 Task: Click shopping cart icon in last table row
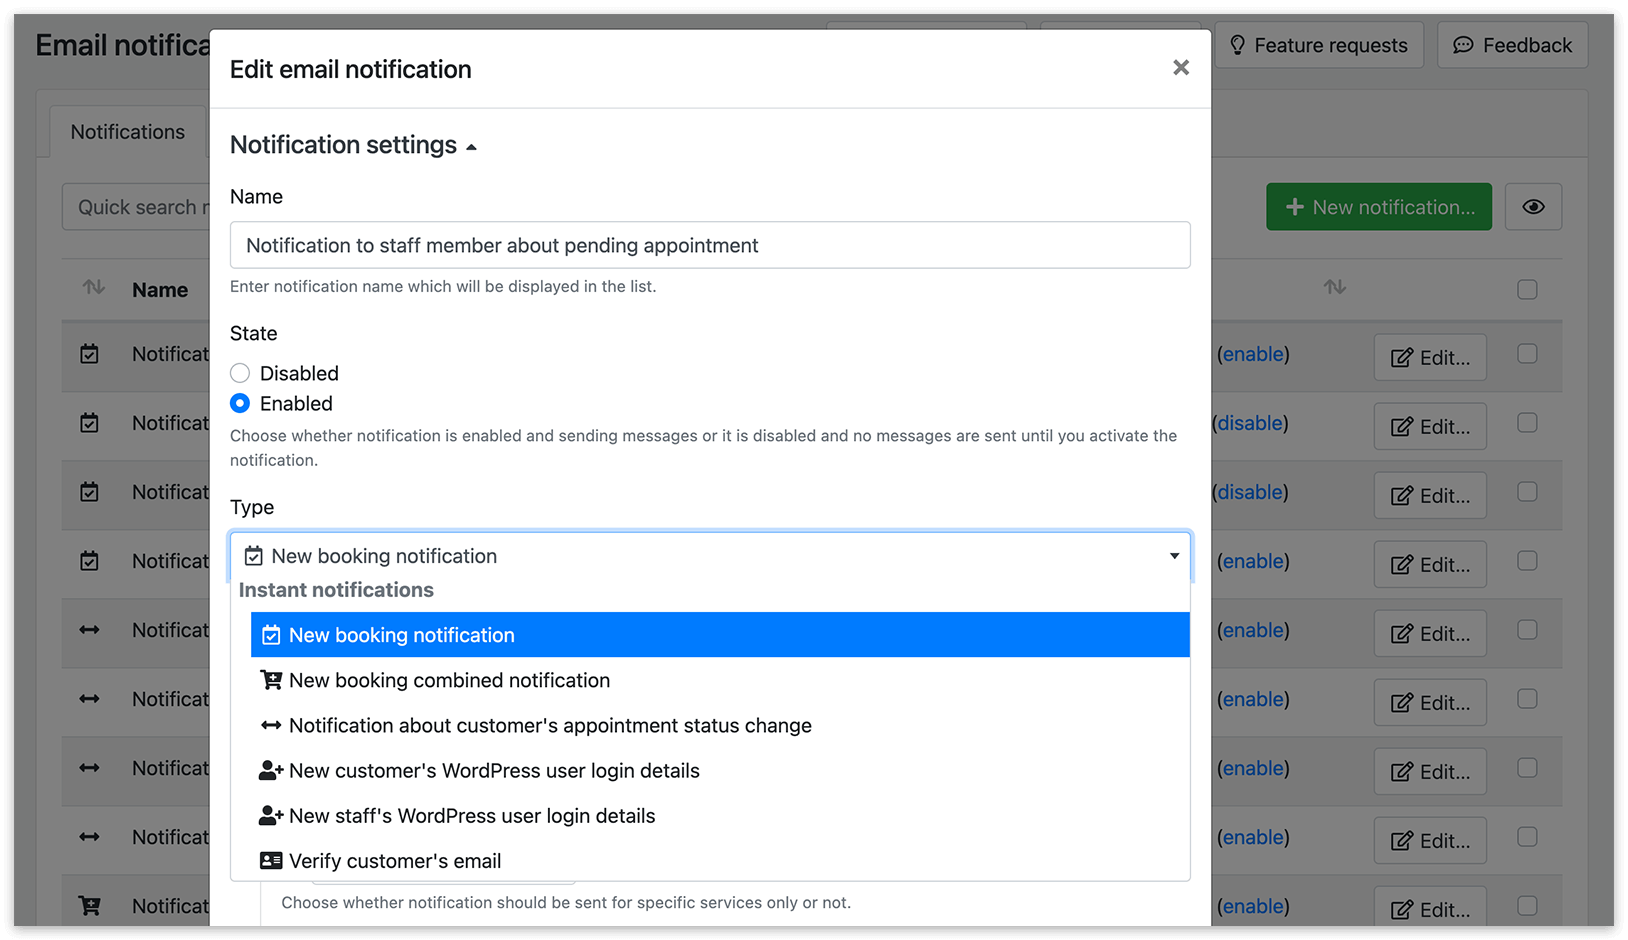point(90,906)
